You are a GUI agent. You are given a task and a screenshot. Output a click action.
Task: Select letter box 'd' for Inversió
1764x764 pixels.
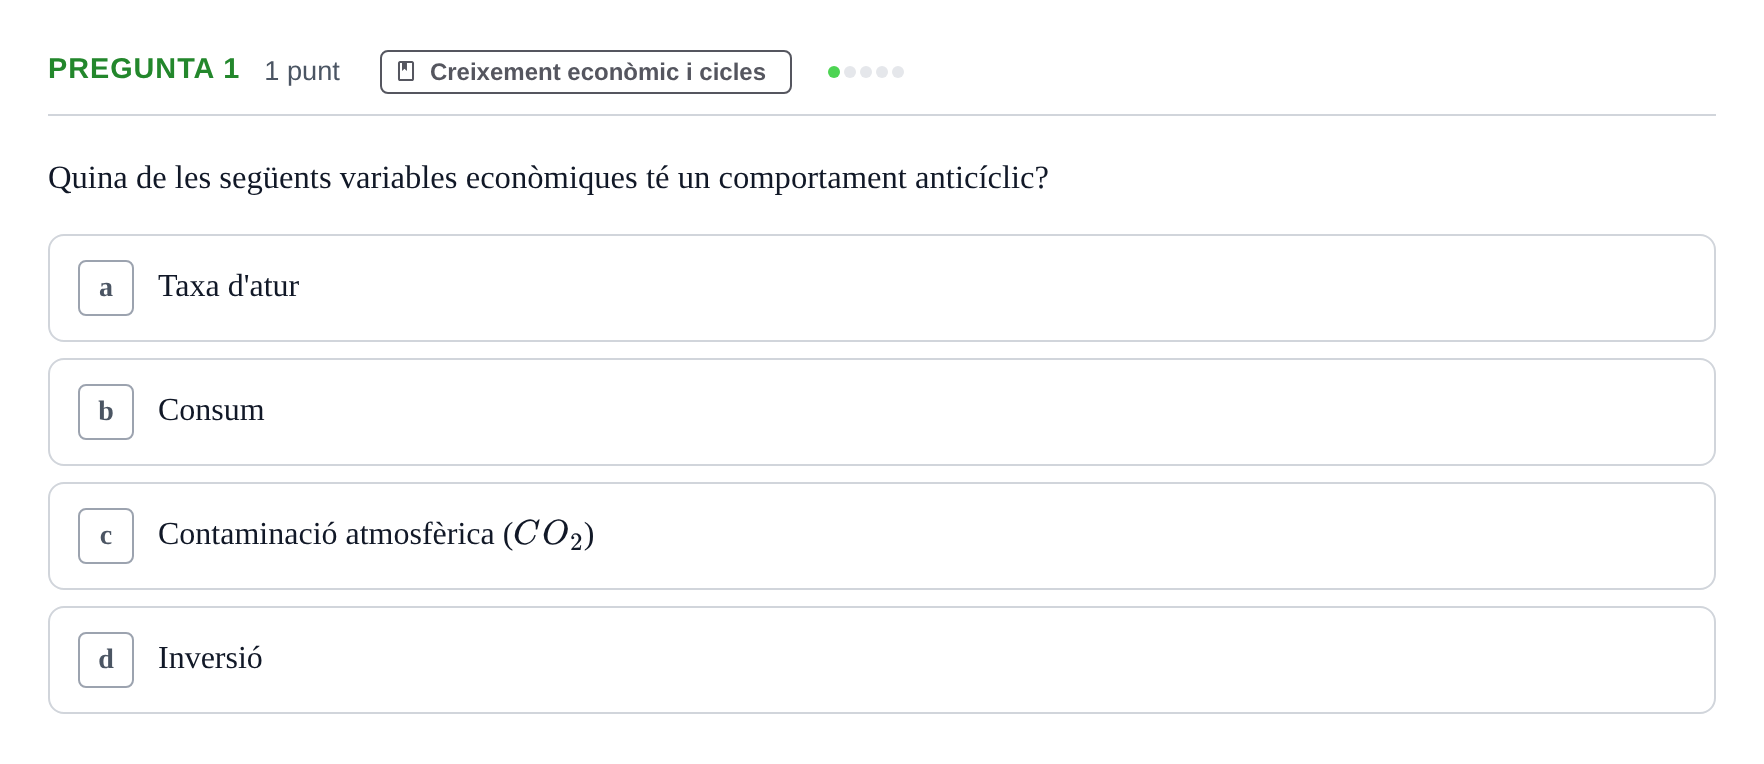(106, 660)
